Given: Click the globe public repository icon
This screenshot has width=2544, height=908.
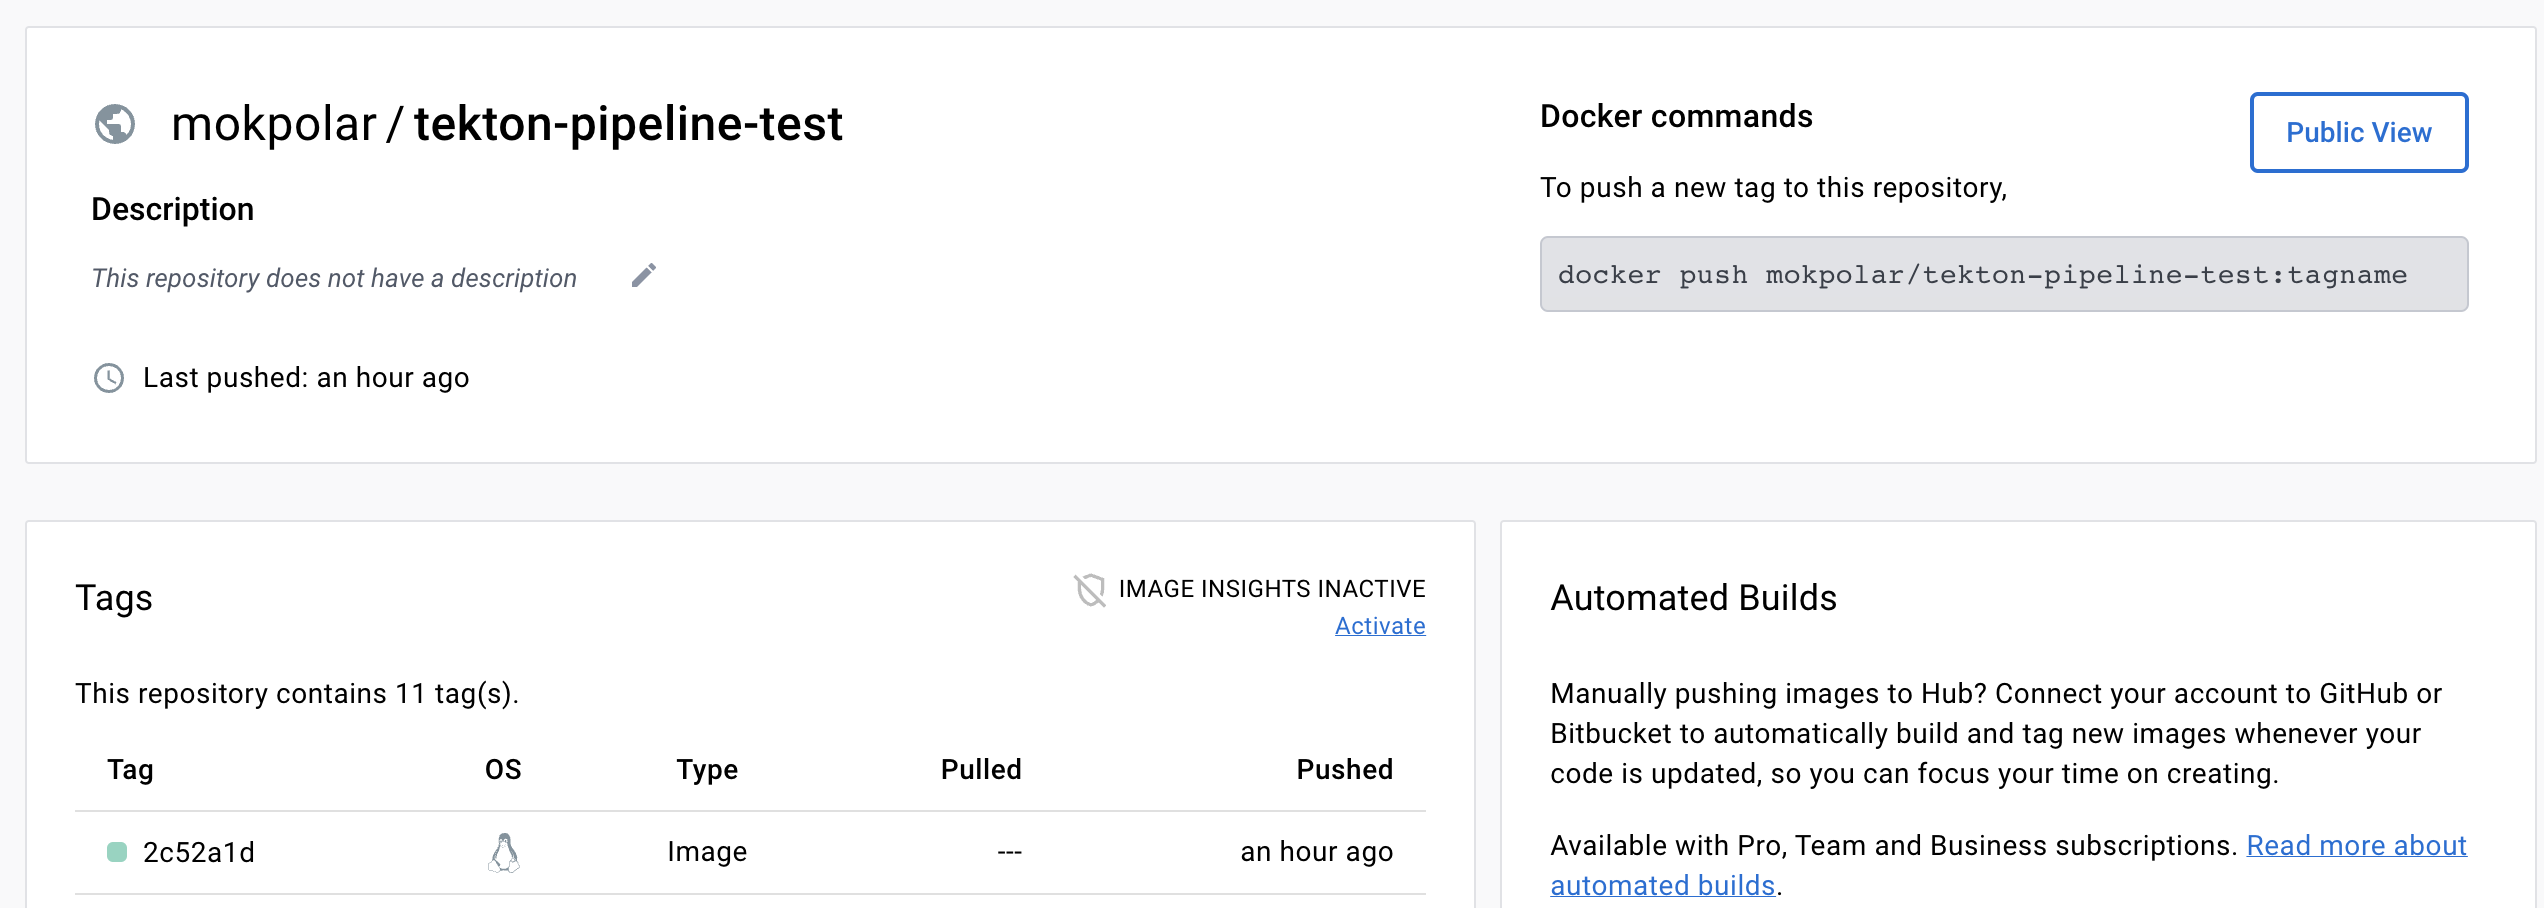Looking at the screenshot, I should click(115, 125).
